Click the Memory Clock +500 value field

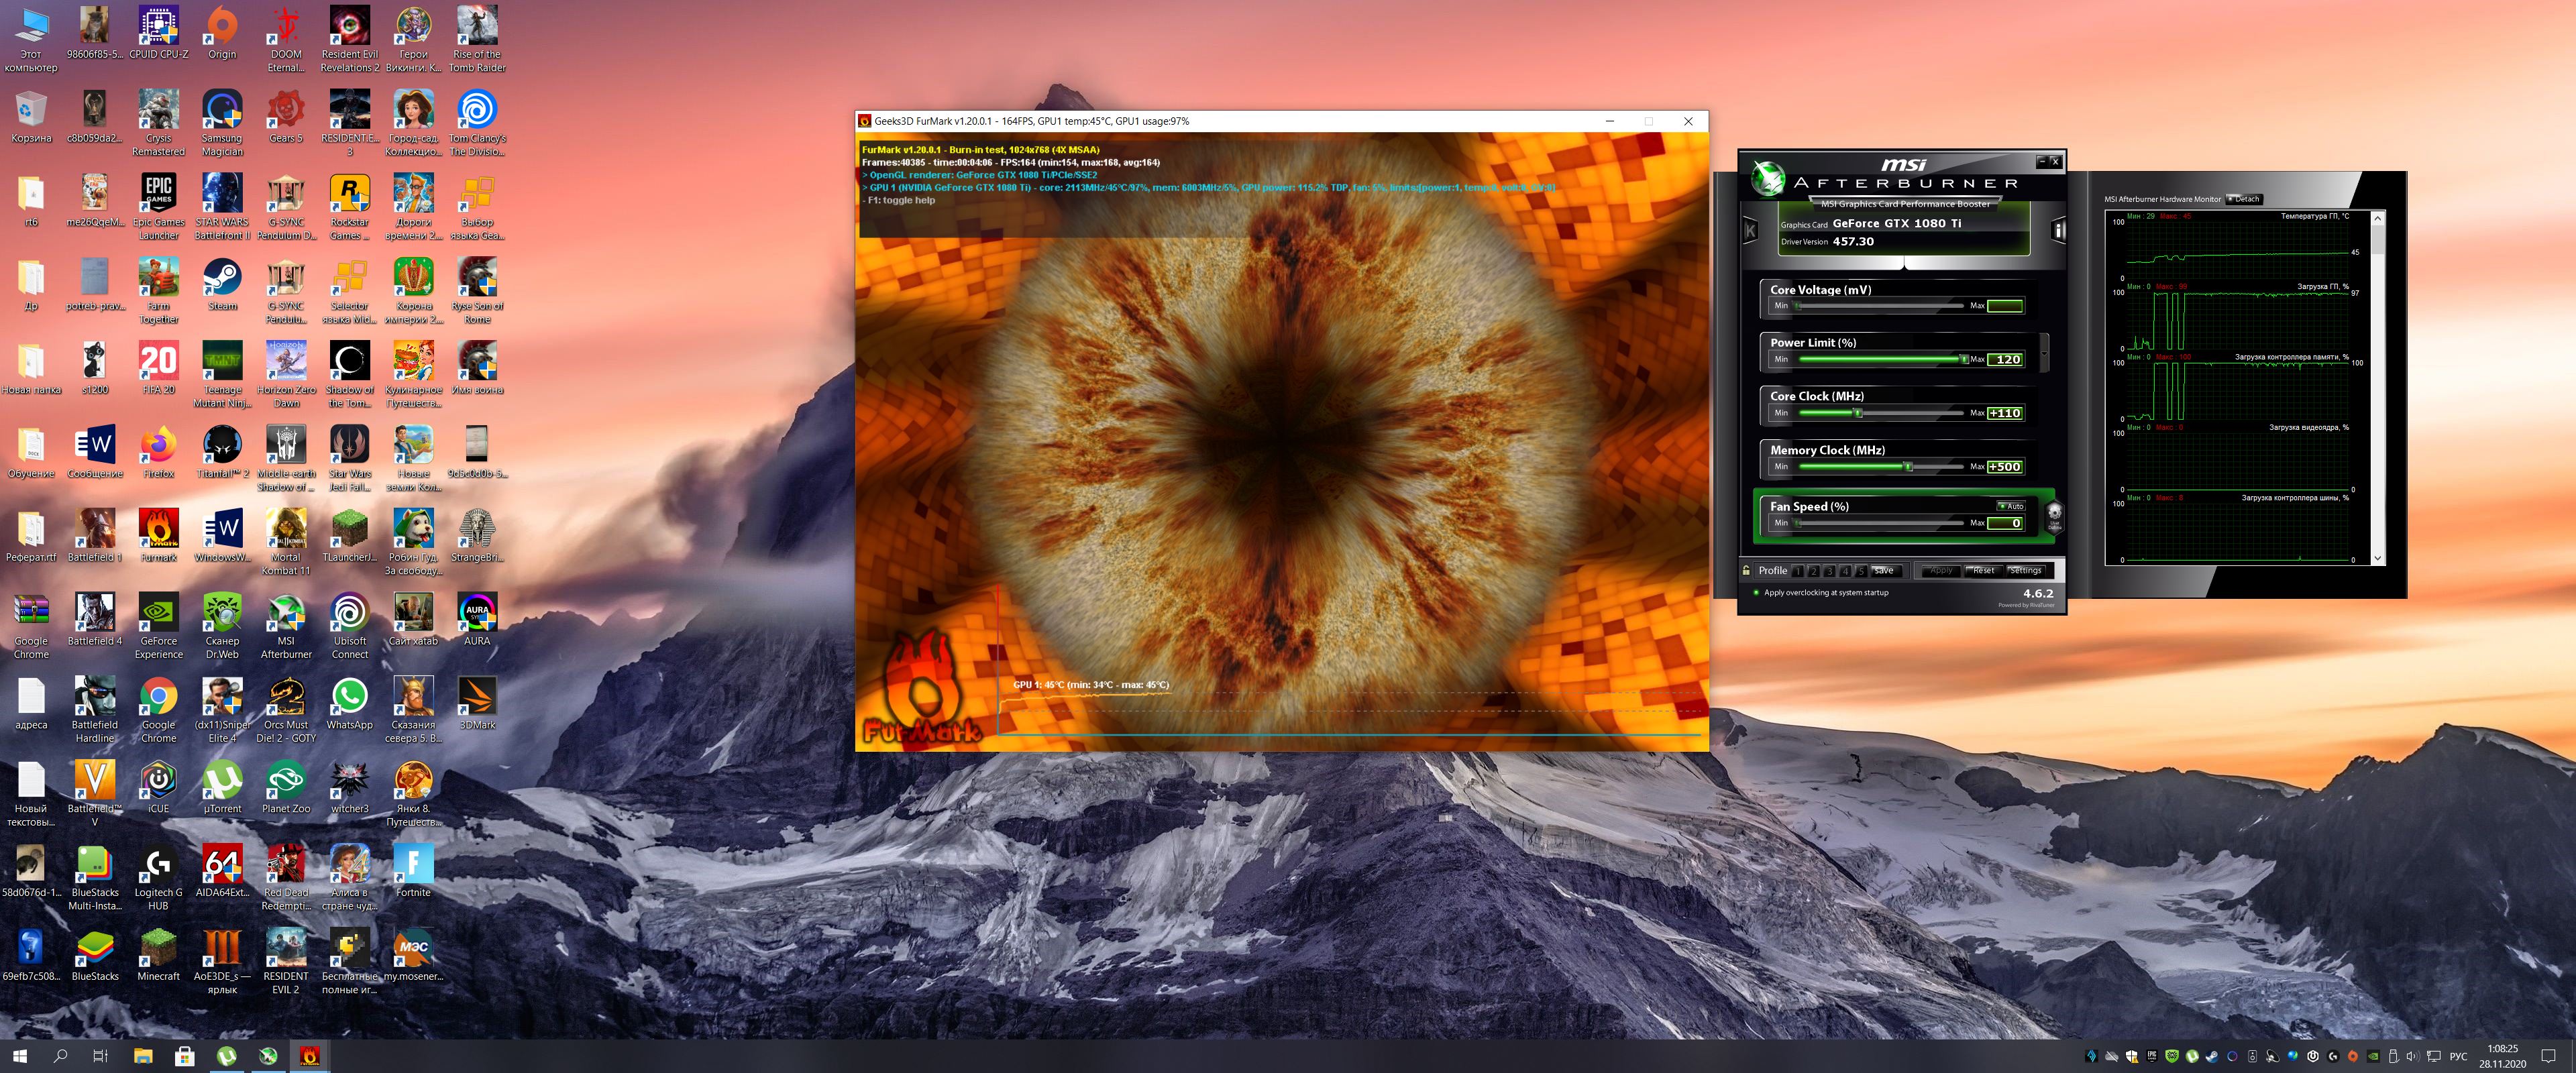point(2004,467)
